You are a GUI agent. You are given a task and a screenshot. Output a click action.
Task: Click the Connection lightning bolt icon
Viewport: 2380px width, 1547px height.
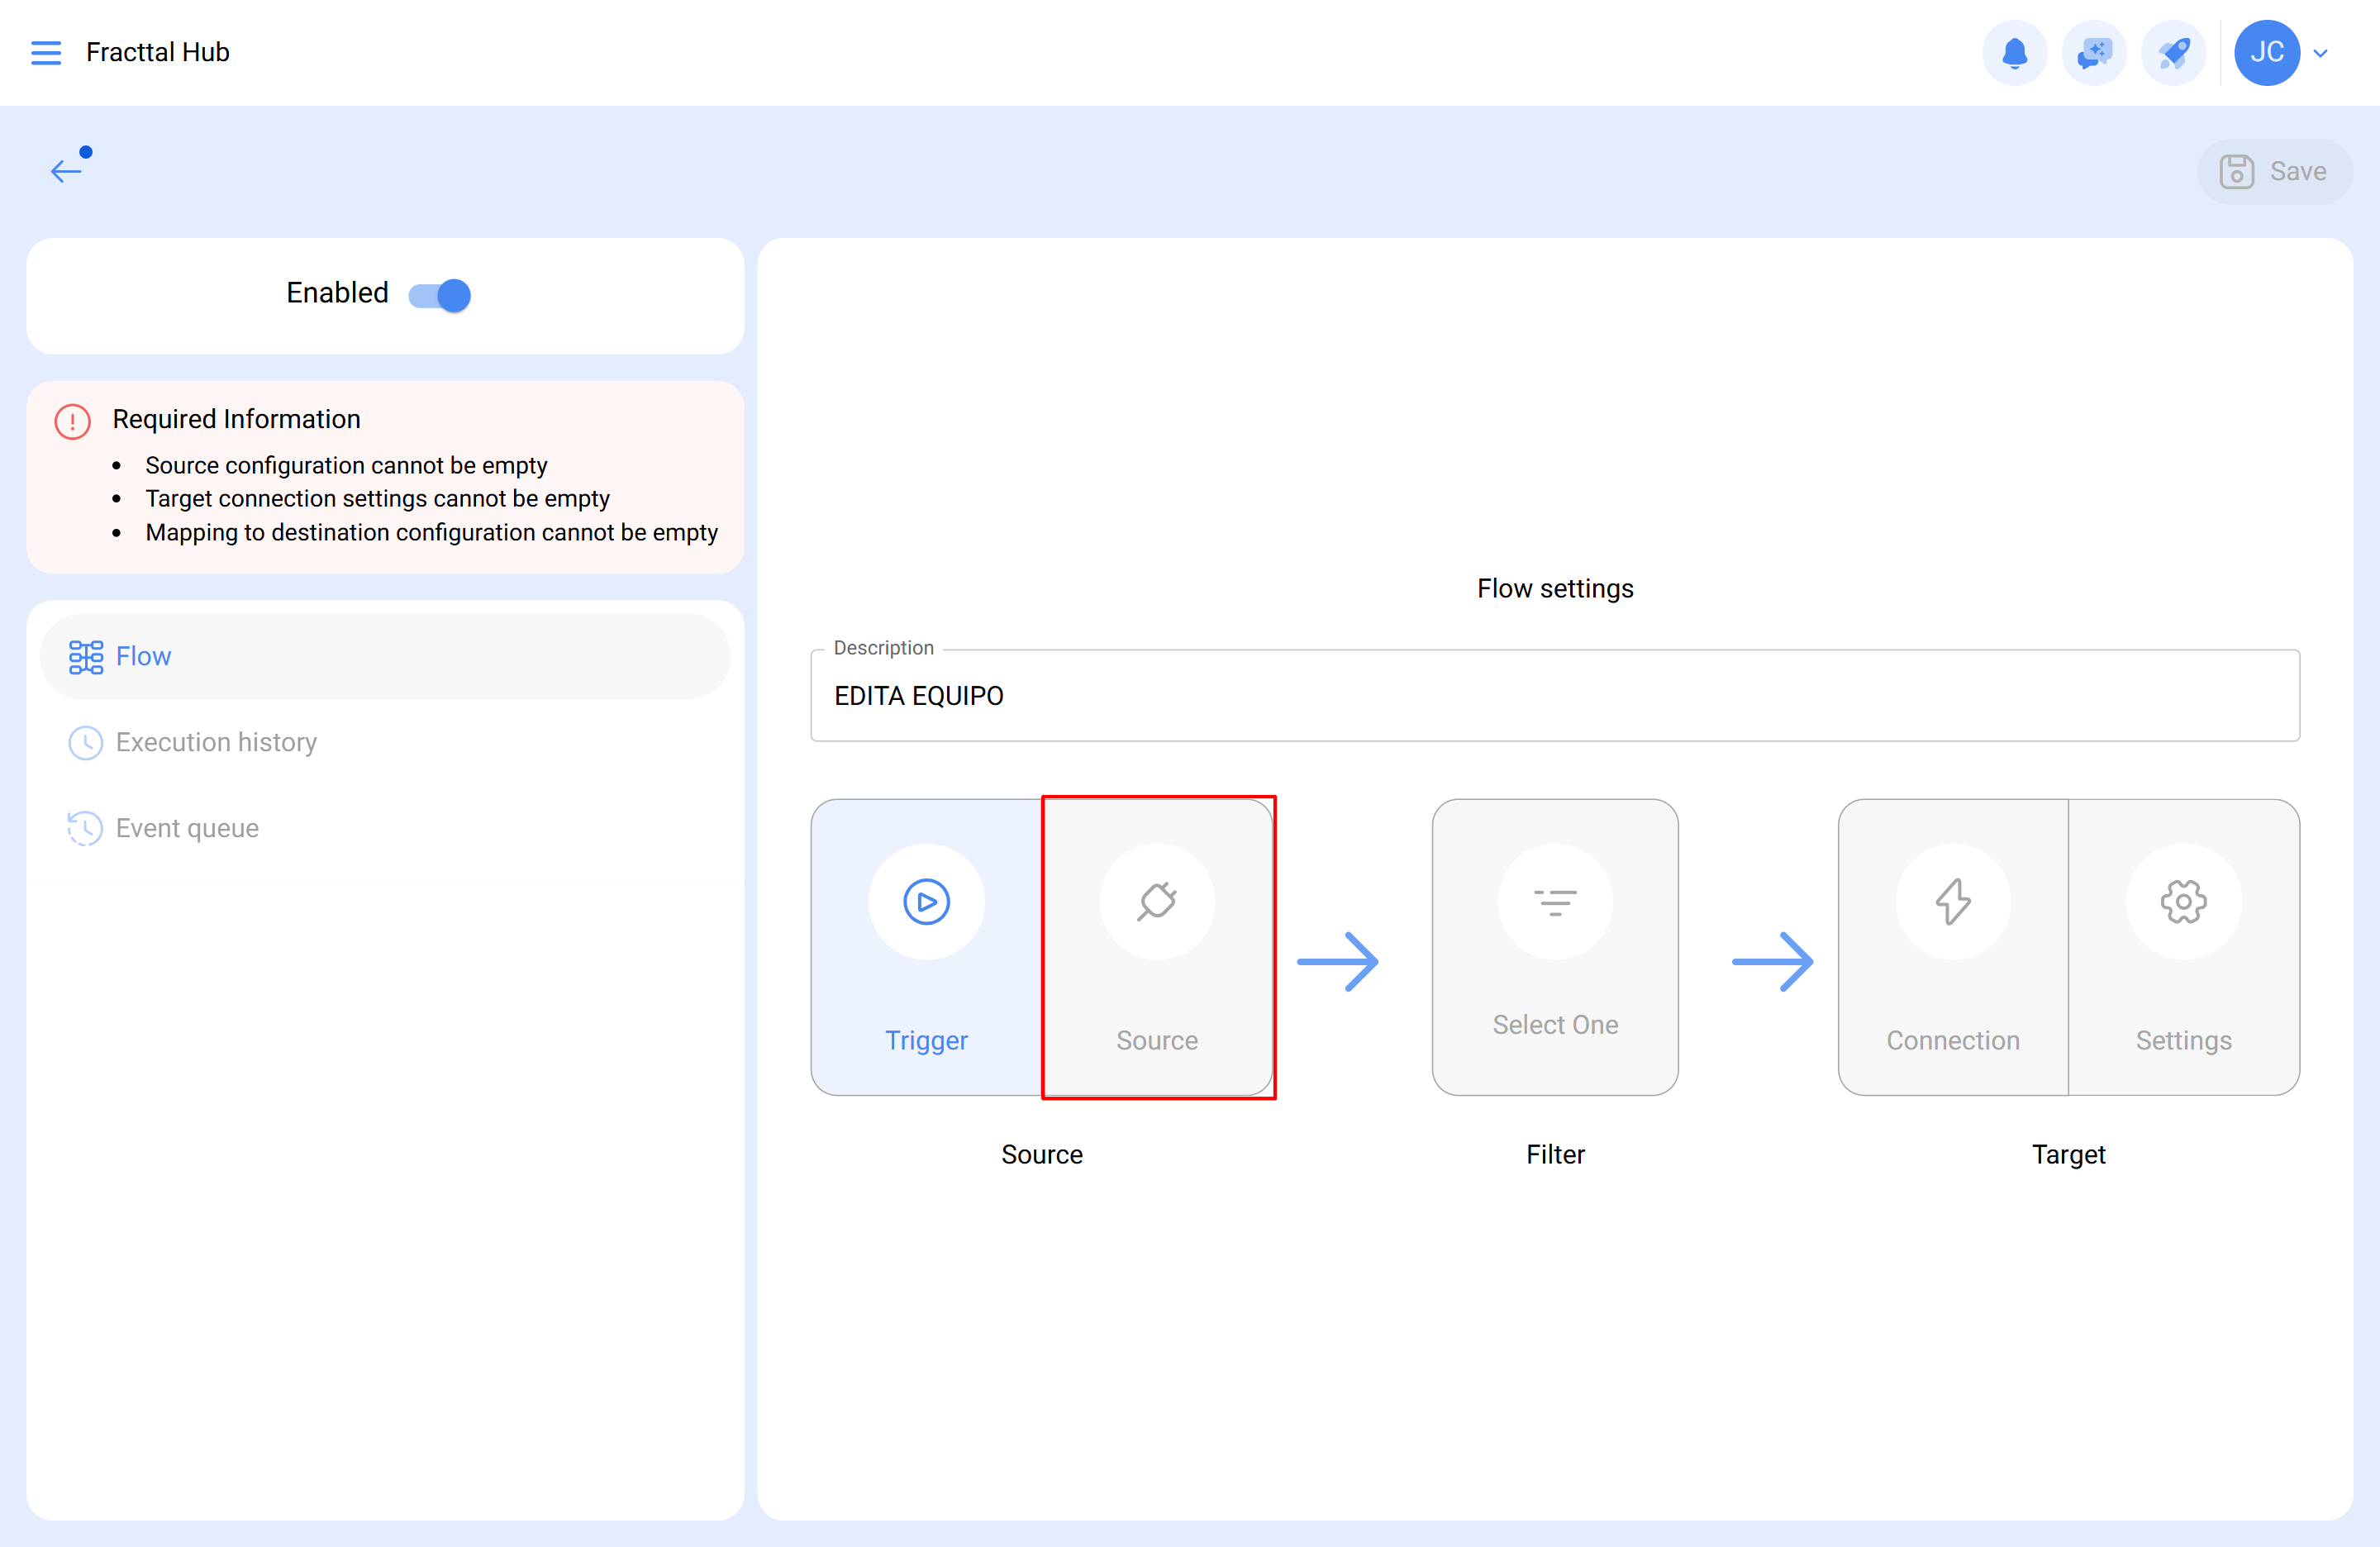(1952, 901)
